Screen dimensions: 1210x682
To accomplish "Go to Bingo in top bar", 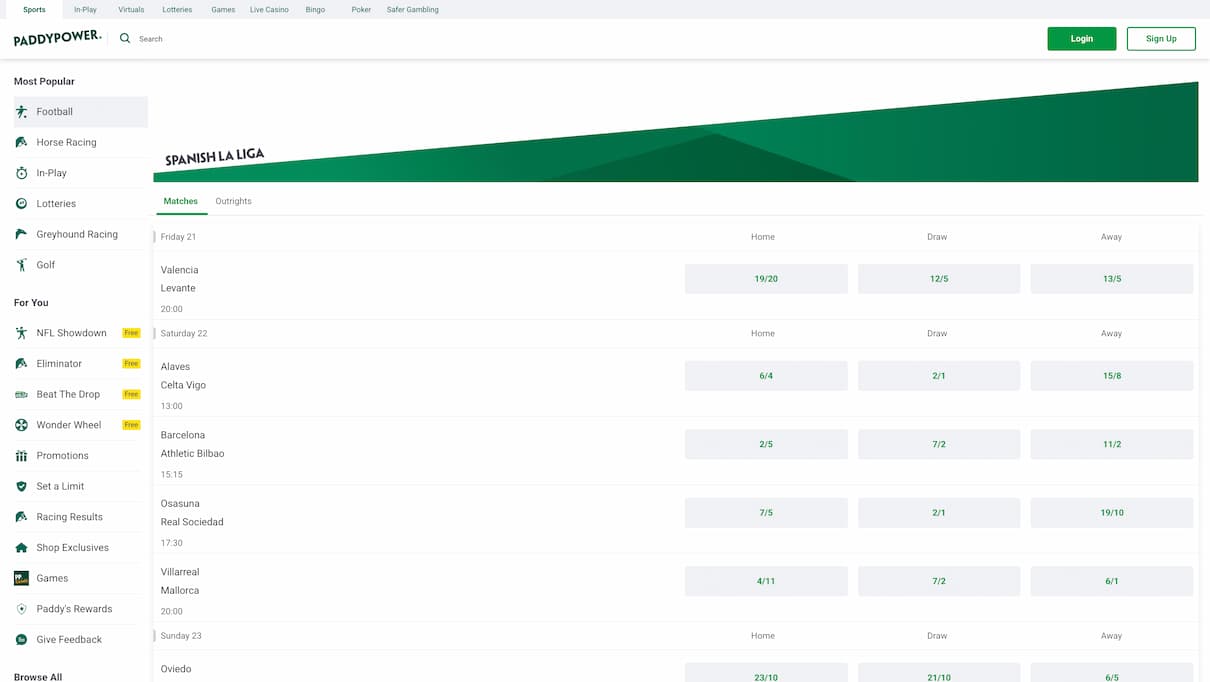I will 315,9.
